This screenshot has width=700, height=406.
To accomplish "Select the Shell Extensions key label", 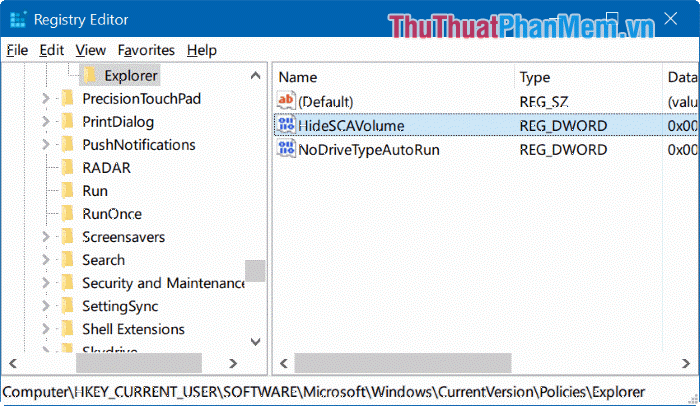I will [x=133, y=329].
